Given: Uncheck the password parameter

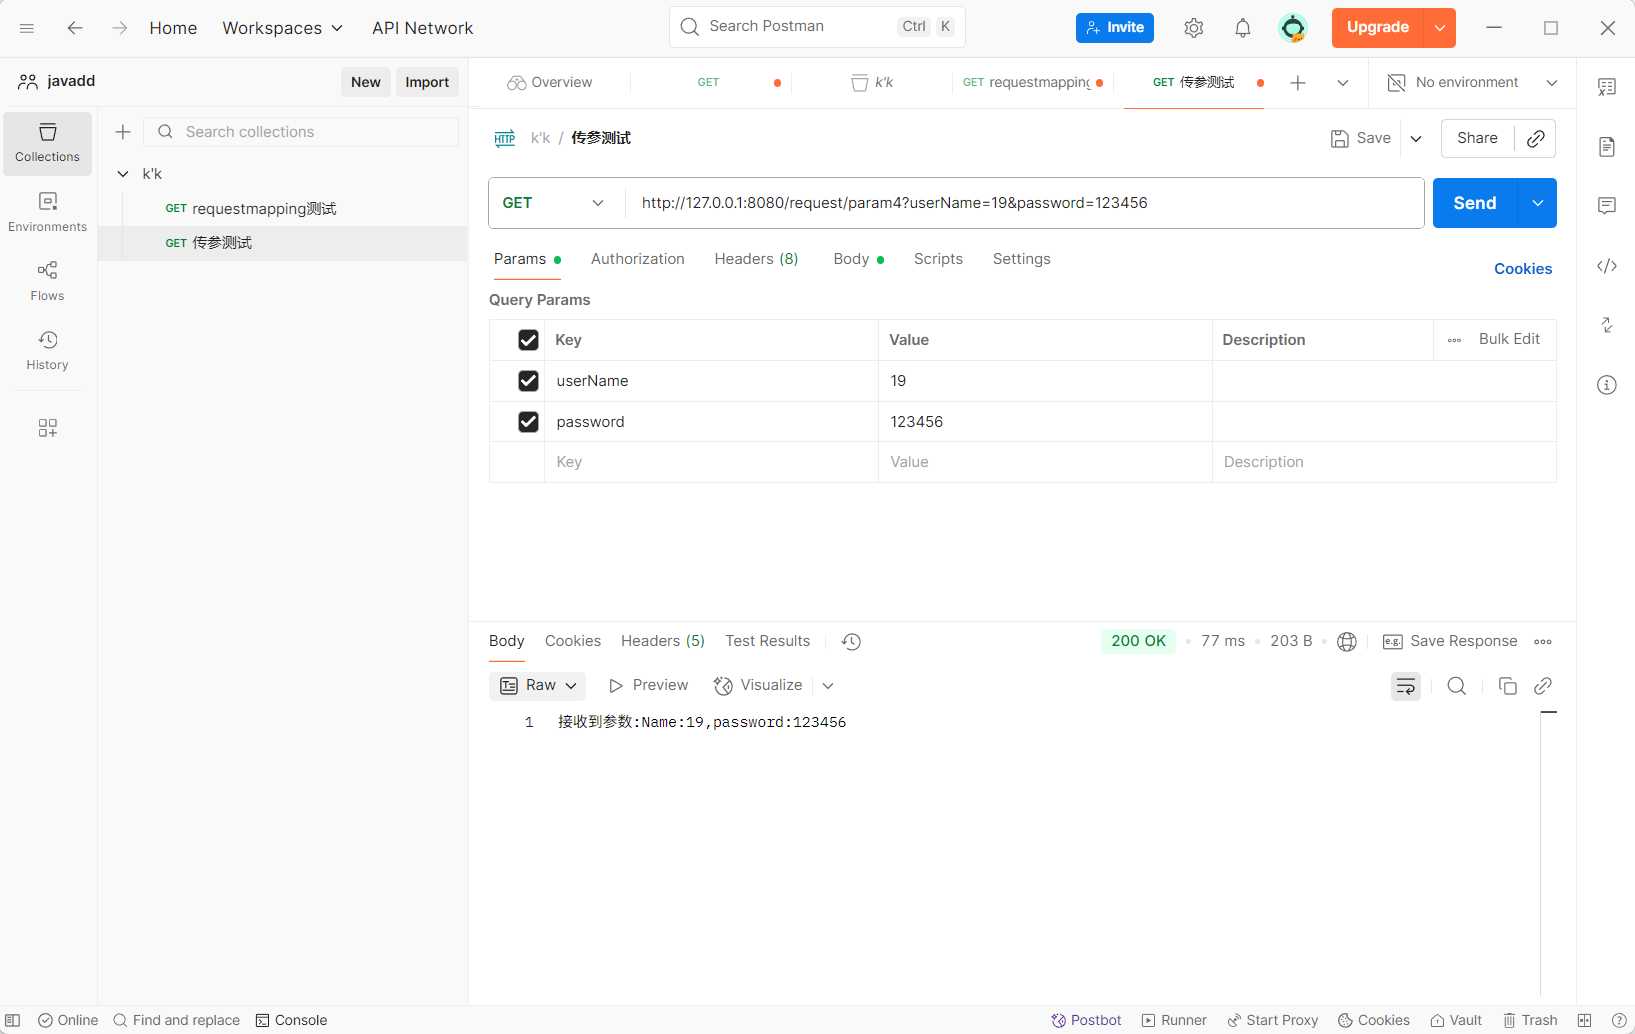Looking at the screenshot, I should tap(528, 422).
